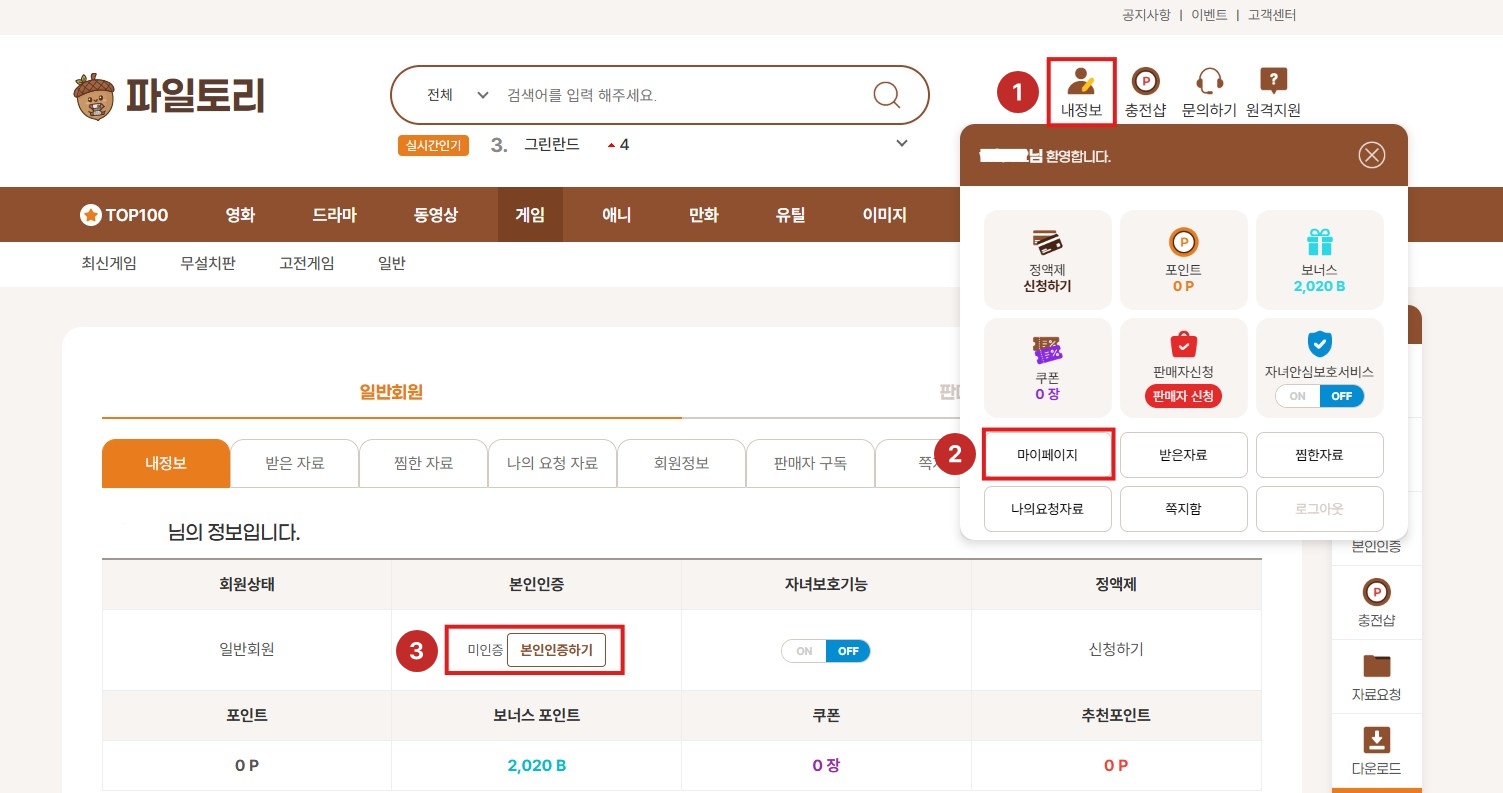Select the 애니 menu item

click(x=617, y=215)
